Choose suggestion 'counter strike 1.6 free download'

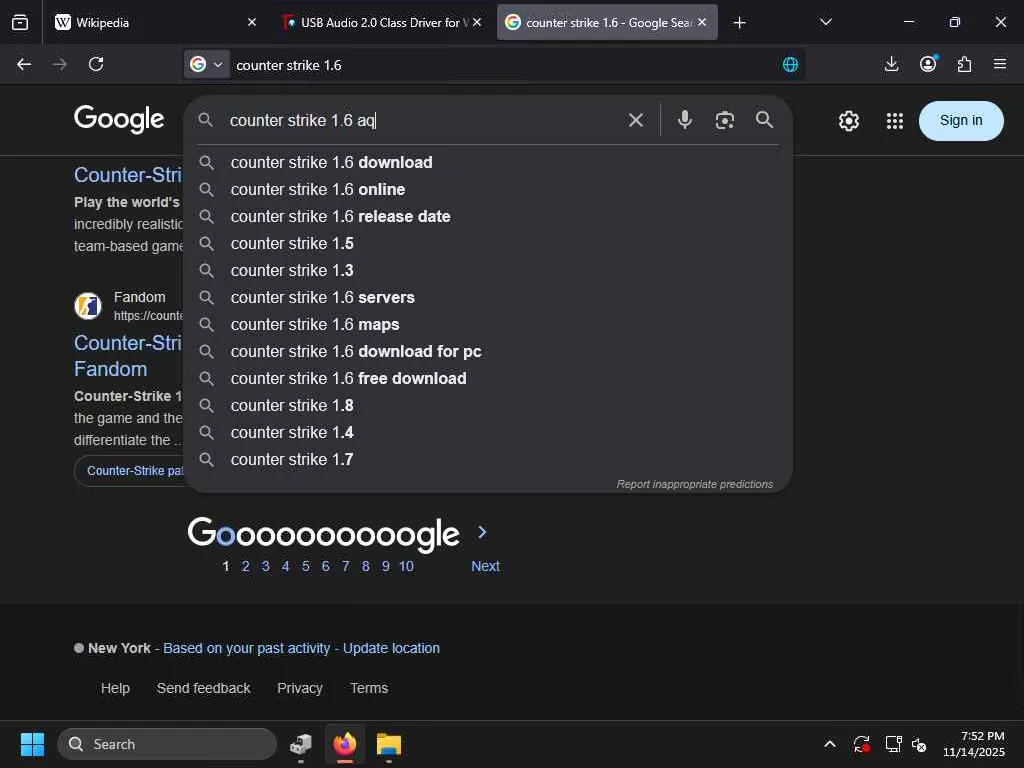click(488, 378)
